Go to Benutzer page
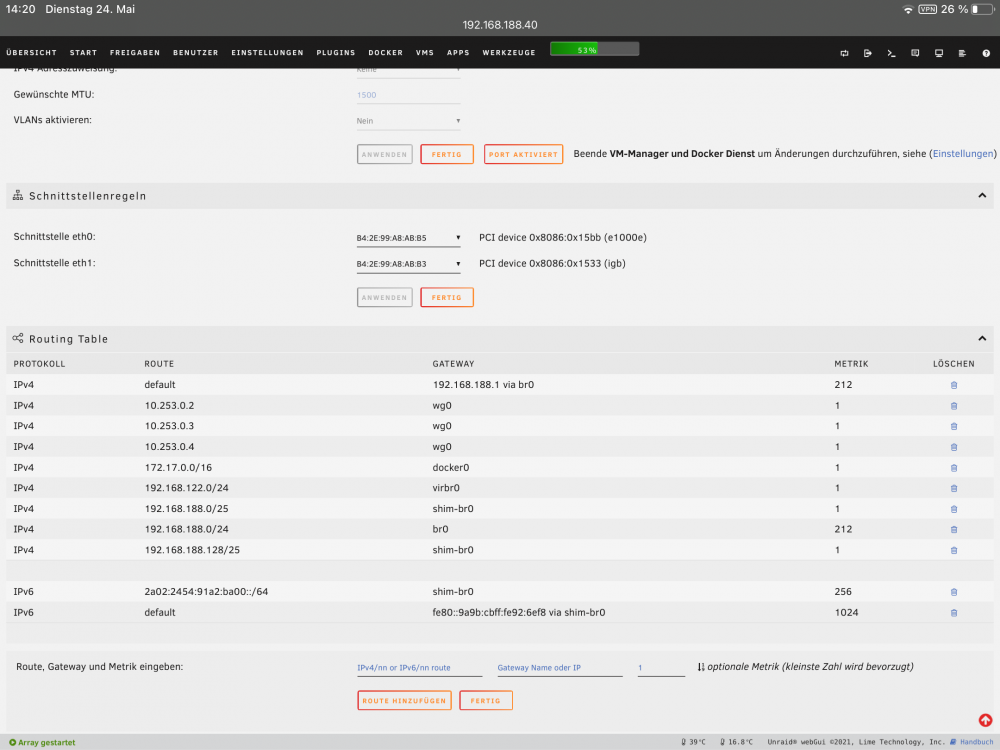1000x750 pixels. 196,53
